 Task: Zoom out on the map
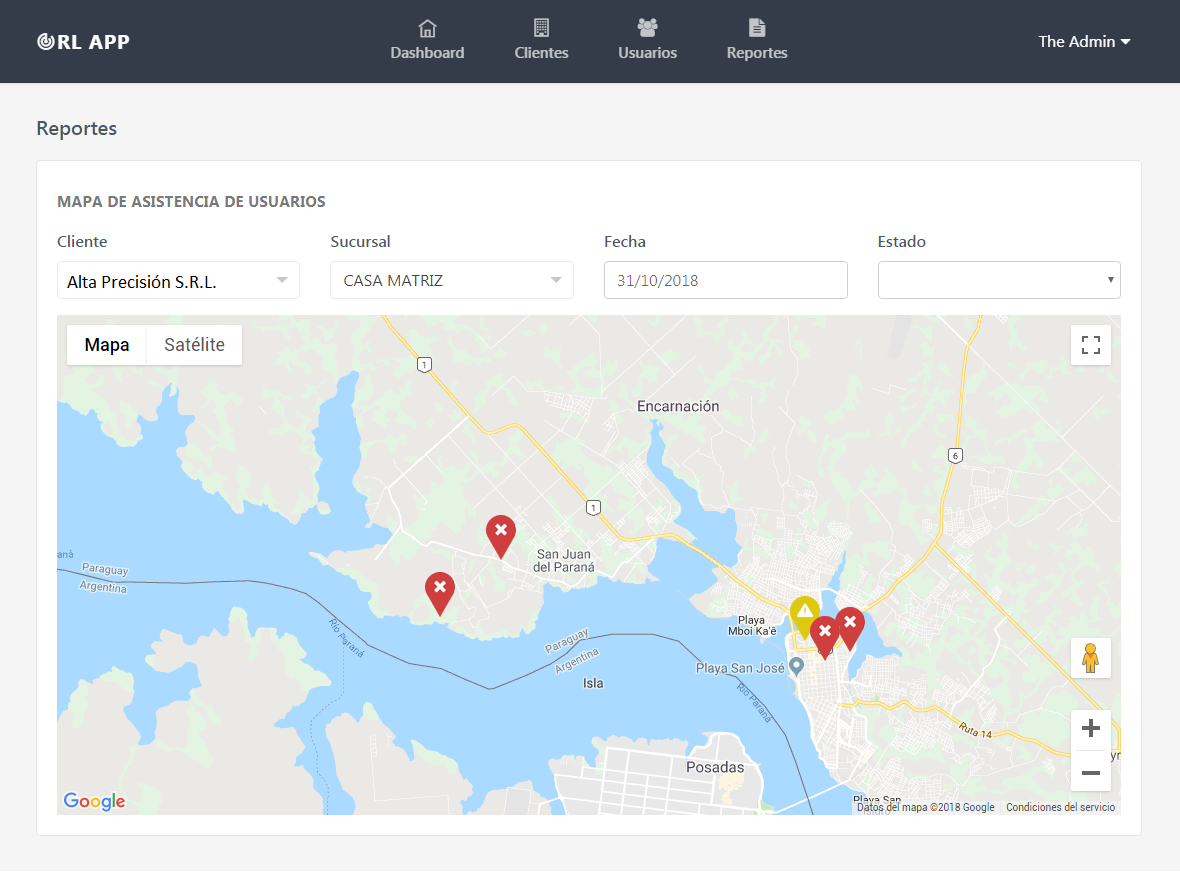[1090, 772]
